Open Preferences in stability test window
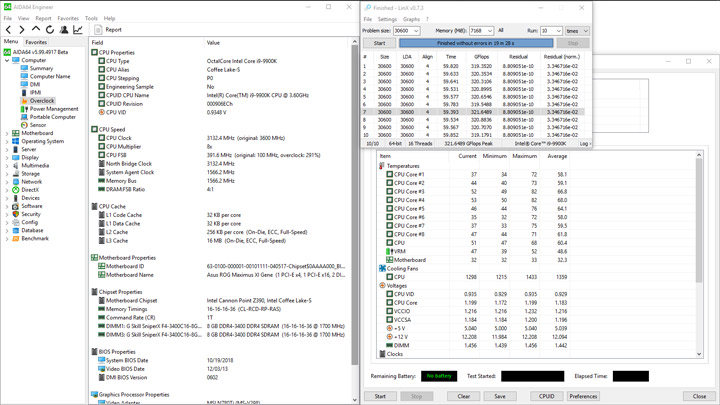 (583, 396)
